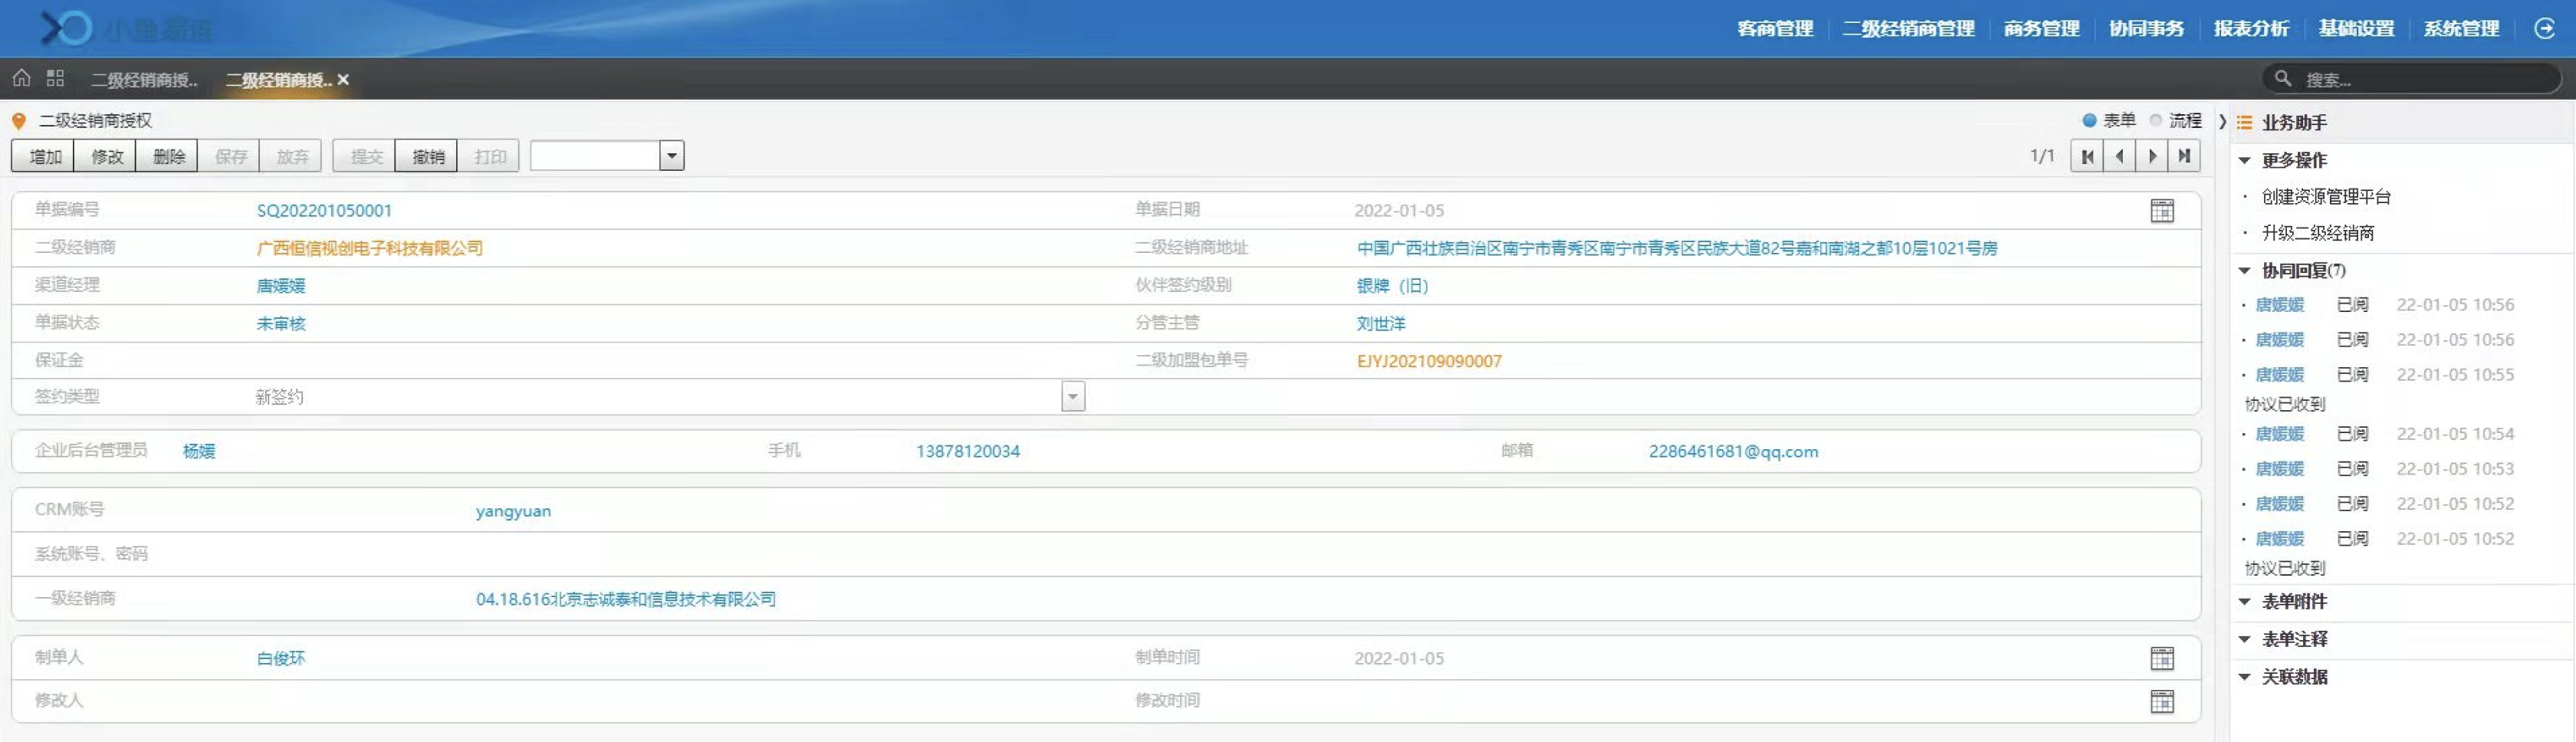Open the 唐媛媛 reply from 22-01-05 10:55
Viewport: 2576px width, 742px height.
tap(2279, 375)
